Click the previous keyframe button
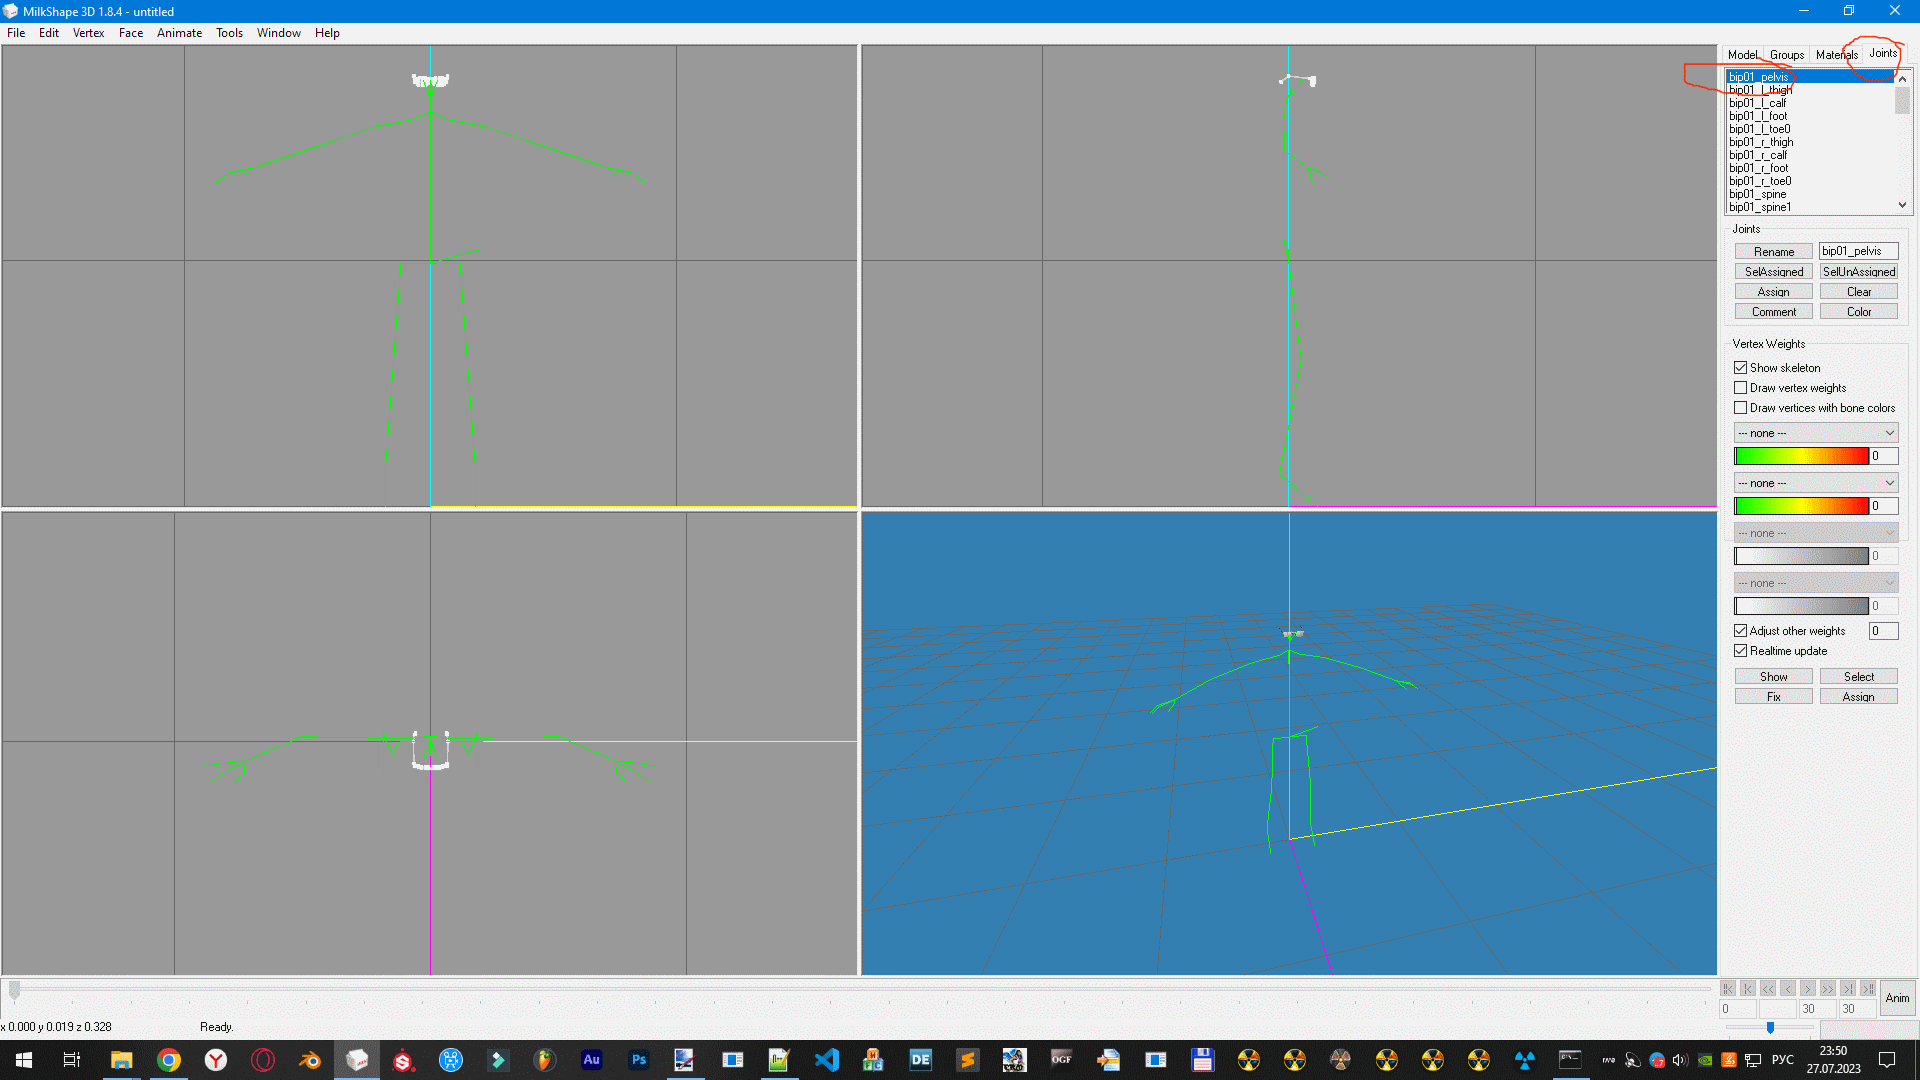1920x1080 pixels. (1748, 989)
